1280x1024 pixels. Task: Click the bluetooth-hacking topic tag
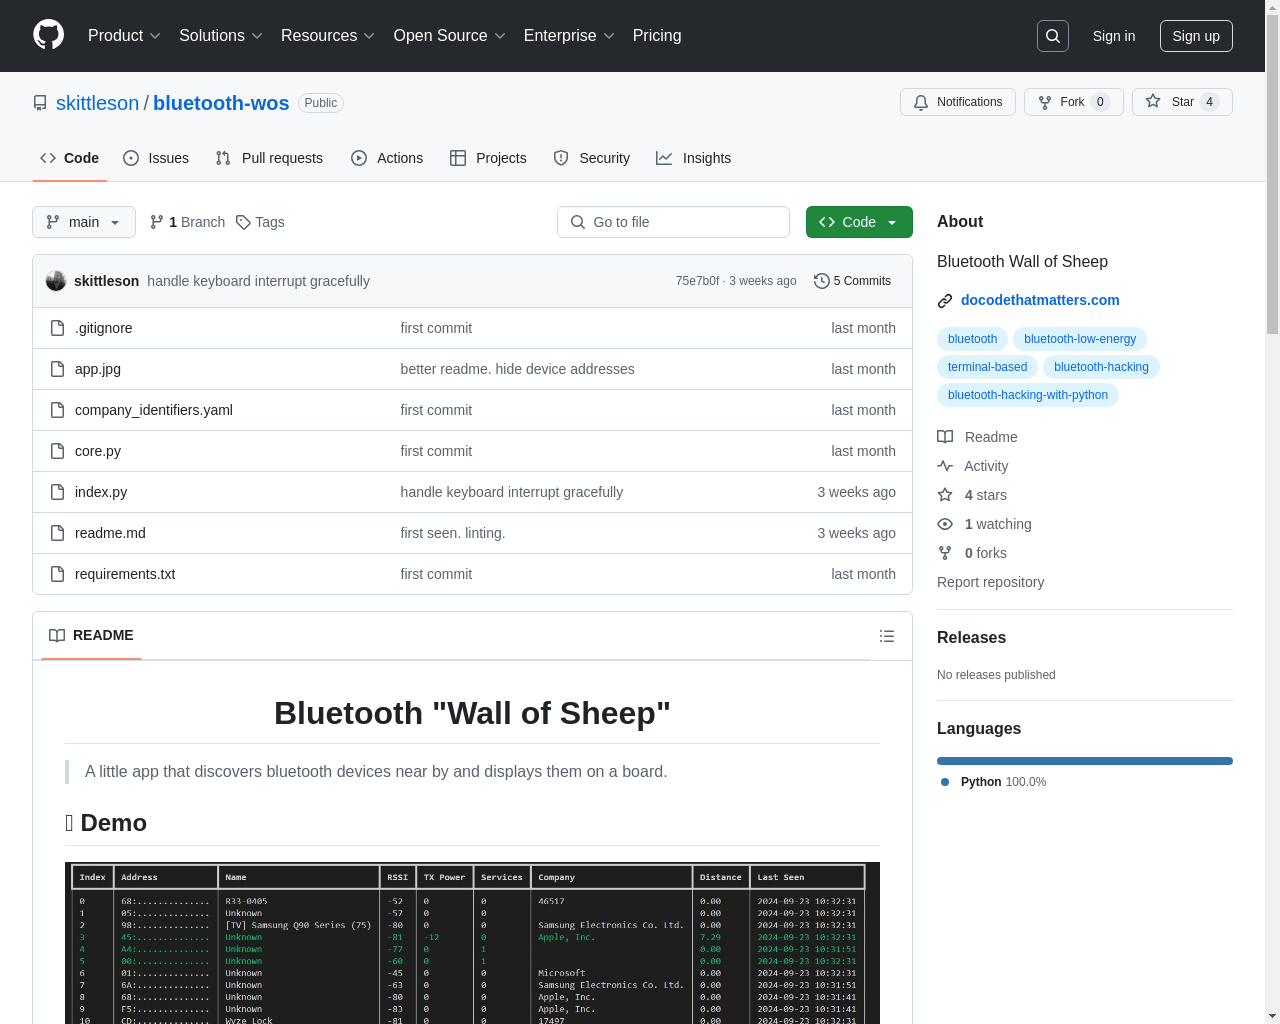click(1101, 367)
